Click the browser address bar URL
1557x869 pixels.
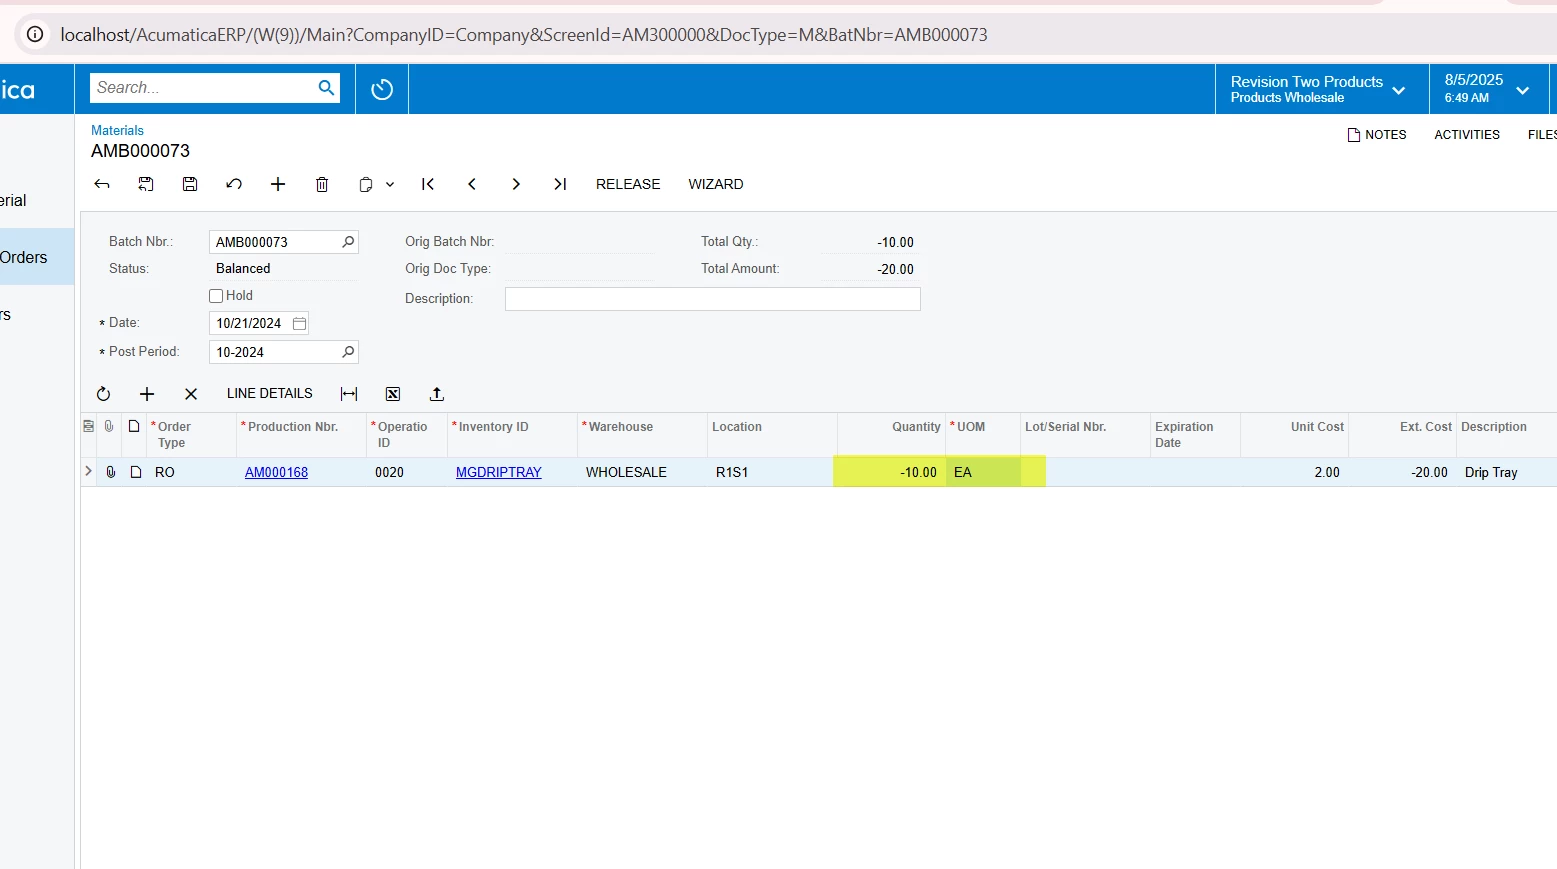tap(524, 35)
